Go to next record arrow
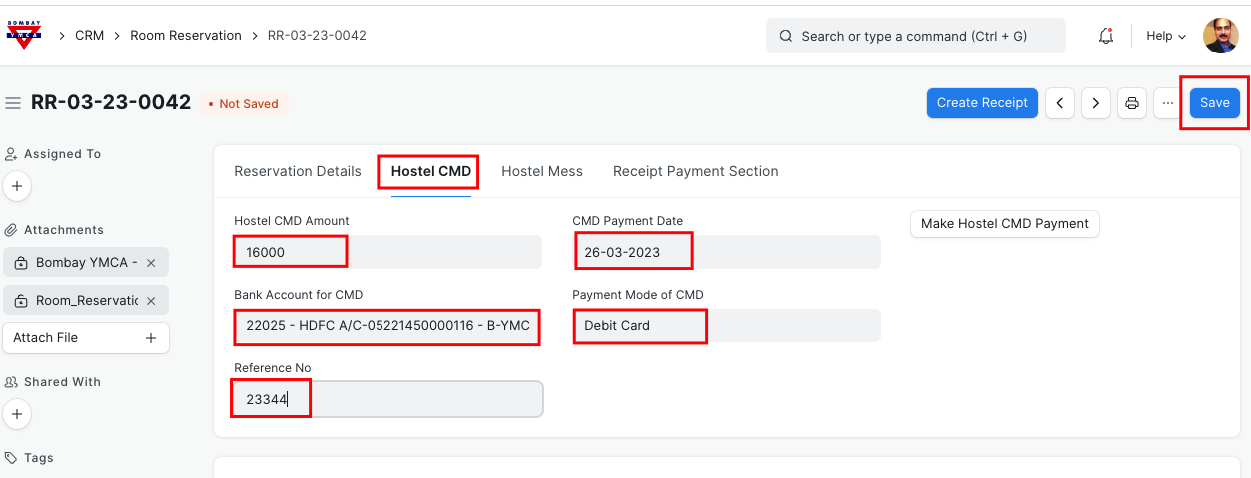The image size is (1251, 478). (1096, 103)
